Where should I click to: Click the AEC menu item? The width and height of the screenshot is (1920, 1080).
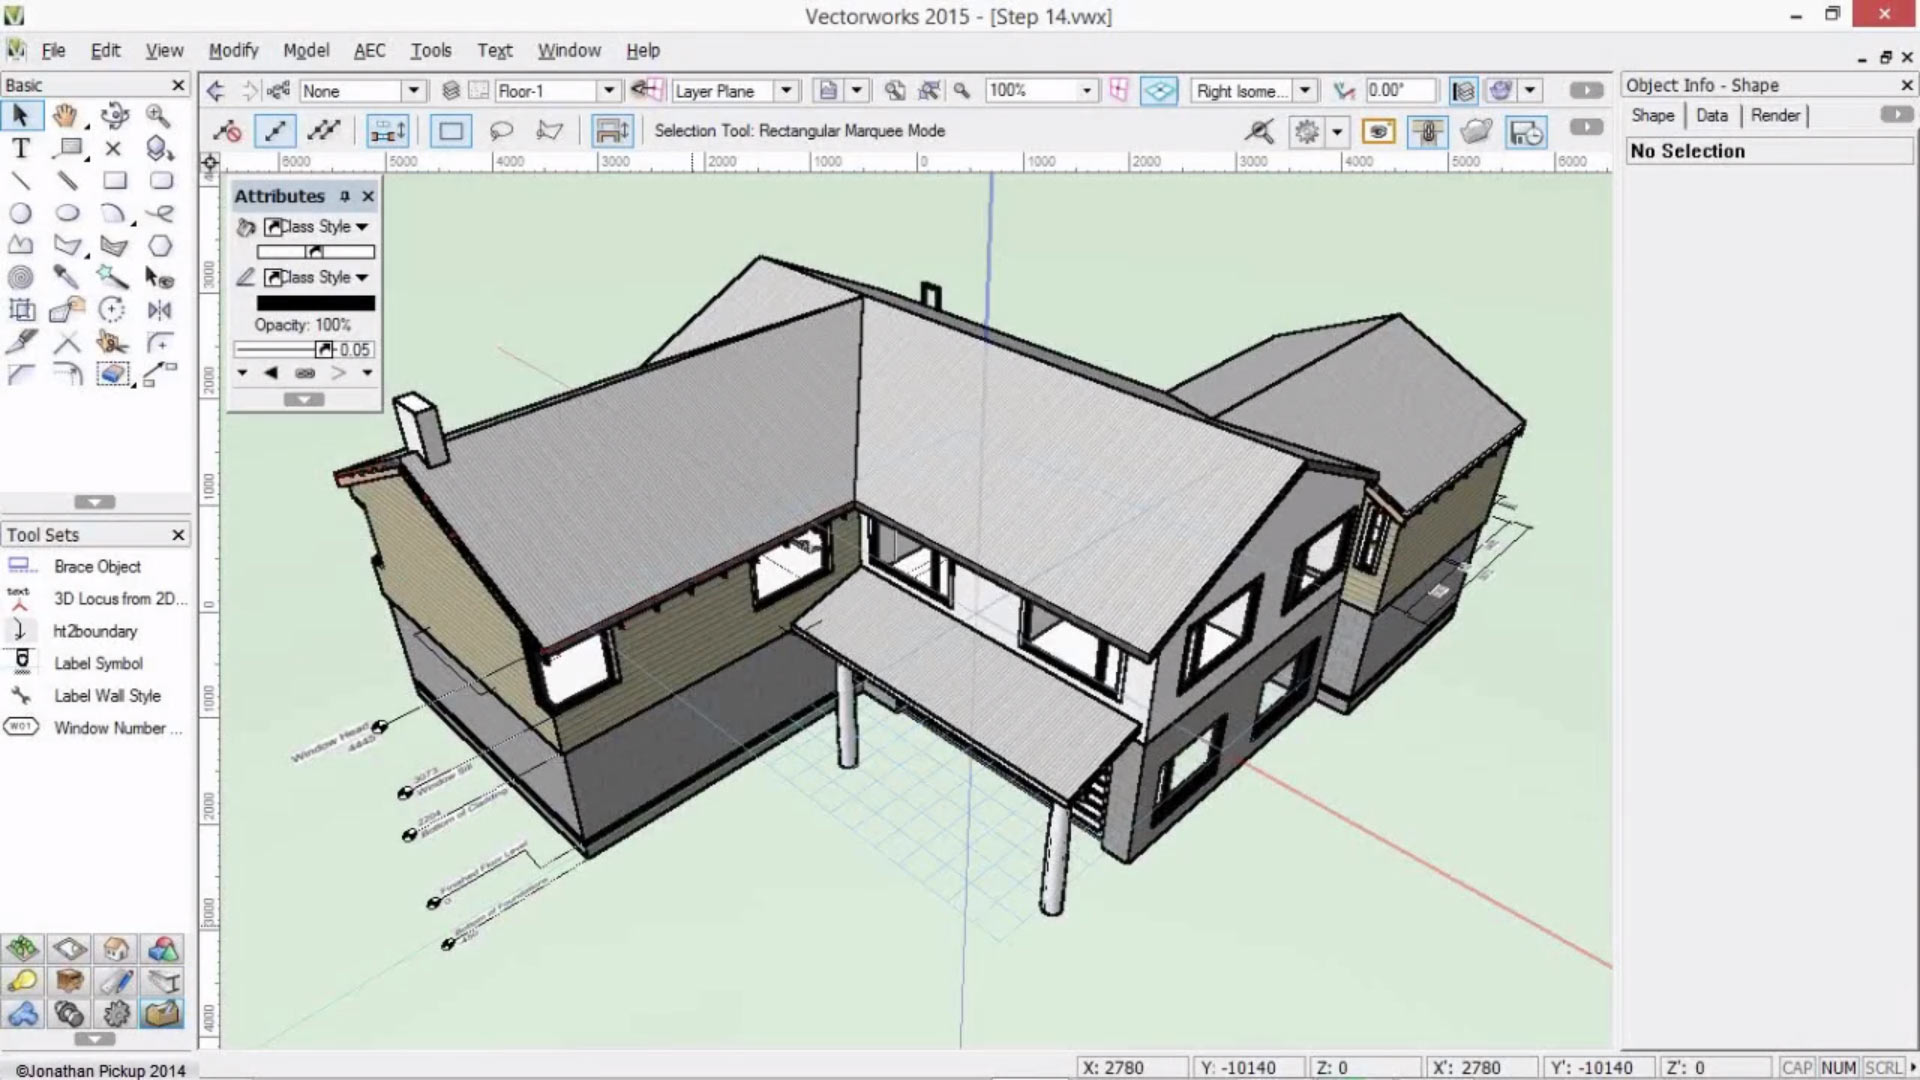[369, 50]
